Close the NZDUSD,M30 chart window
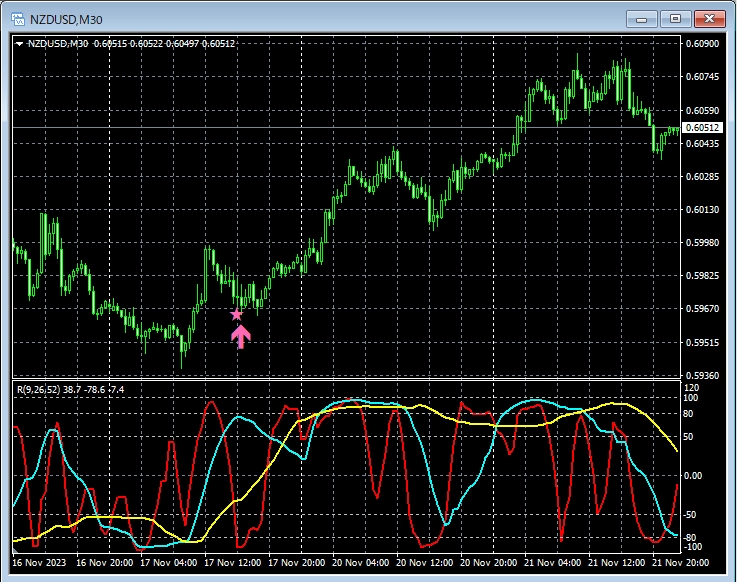Viewport: 738px width, 582px height. click(x=710, y=18)
